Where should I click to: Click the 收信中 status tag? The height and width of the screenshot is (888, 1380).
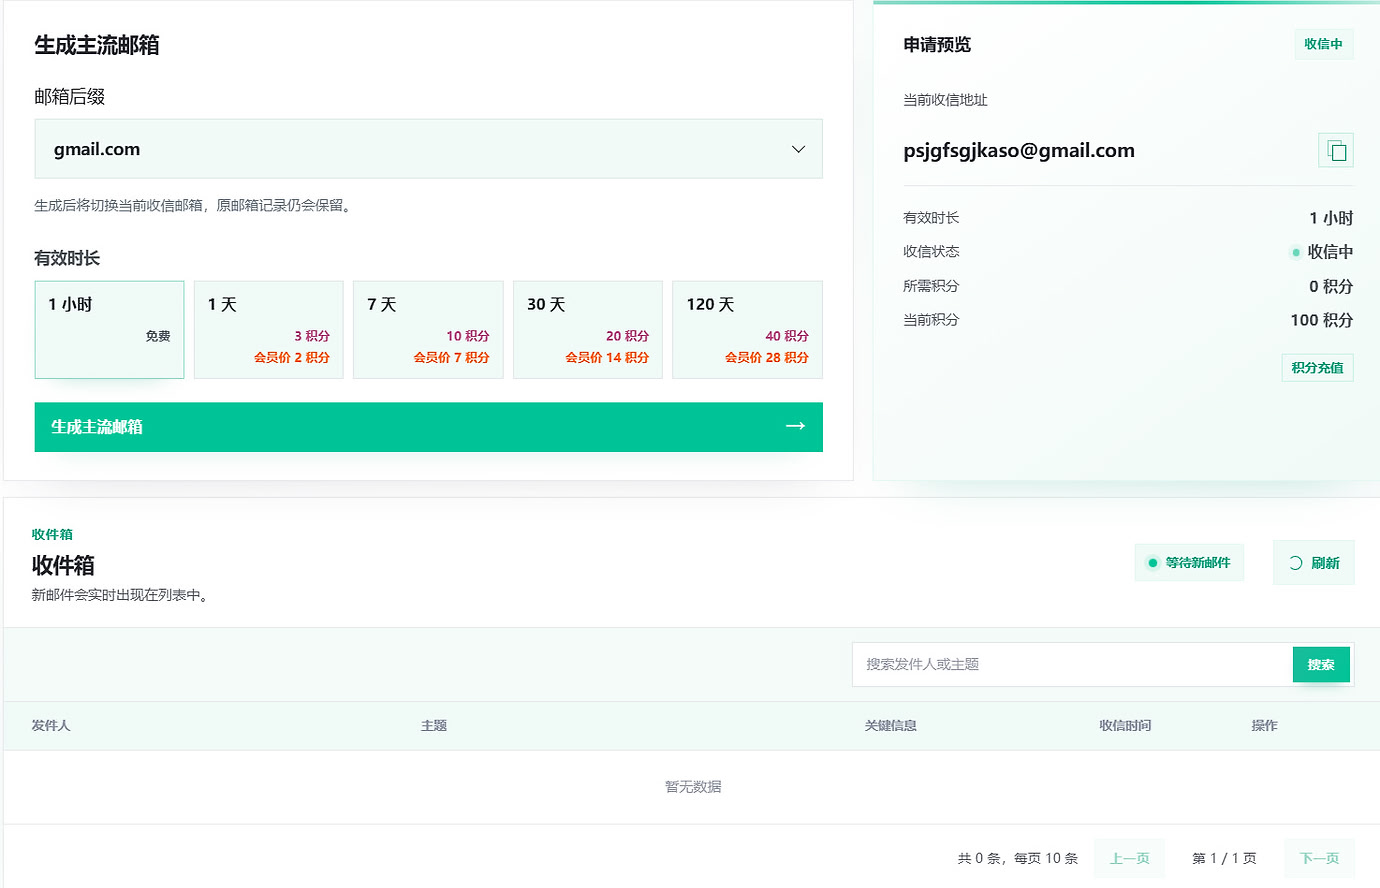click(x=1323, y=44)
